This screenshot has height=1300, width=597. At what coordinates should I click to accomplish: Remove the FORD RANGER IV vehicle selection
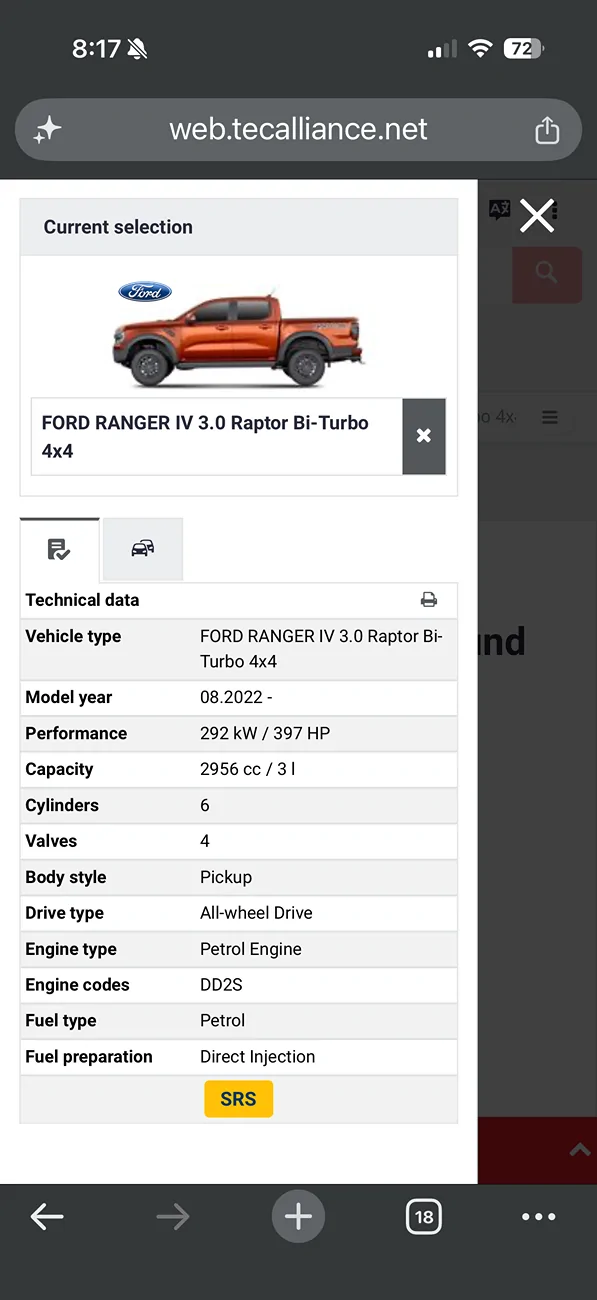[424, 436]
